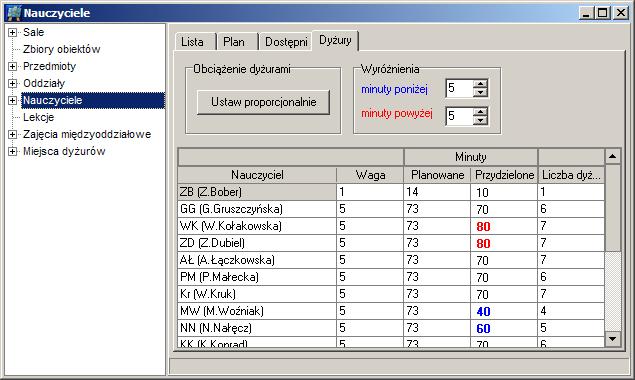
Task: Click the Planowane cell 14 for Z.Bober
Action: click(437, 192)
